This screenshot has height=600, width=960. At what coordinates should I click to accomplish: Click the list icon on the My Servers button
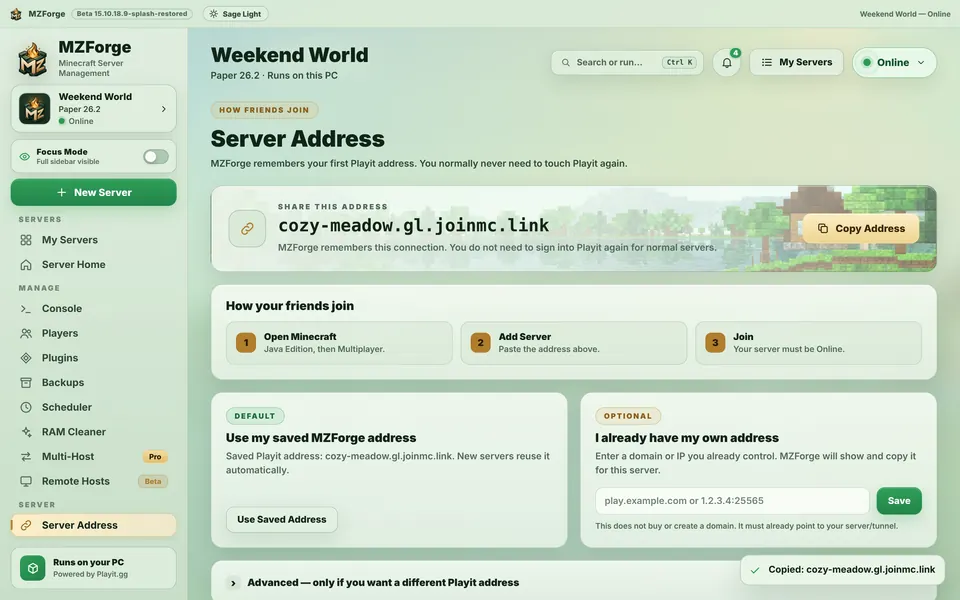click(767, 62)
